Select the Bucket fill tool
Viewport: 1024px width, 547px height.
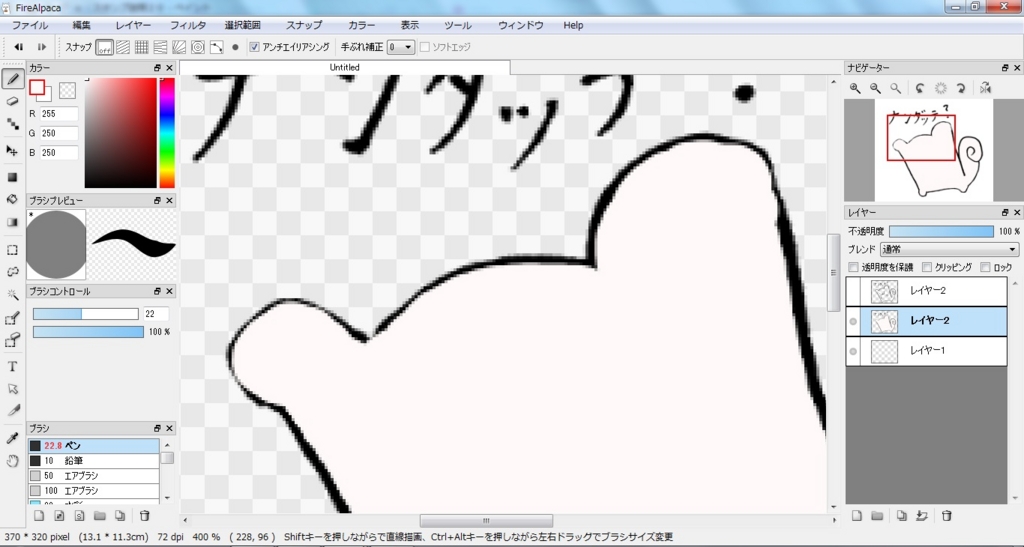click(x=12, y=200)
